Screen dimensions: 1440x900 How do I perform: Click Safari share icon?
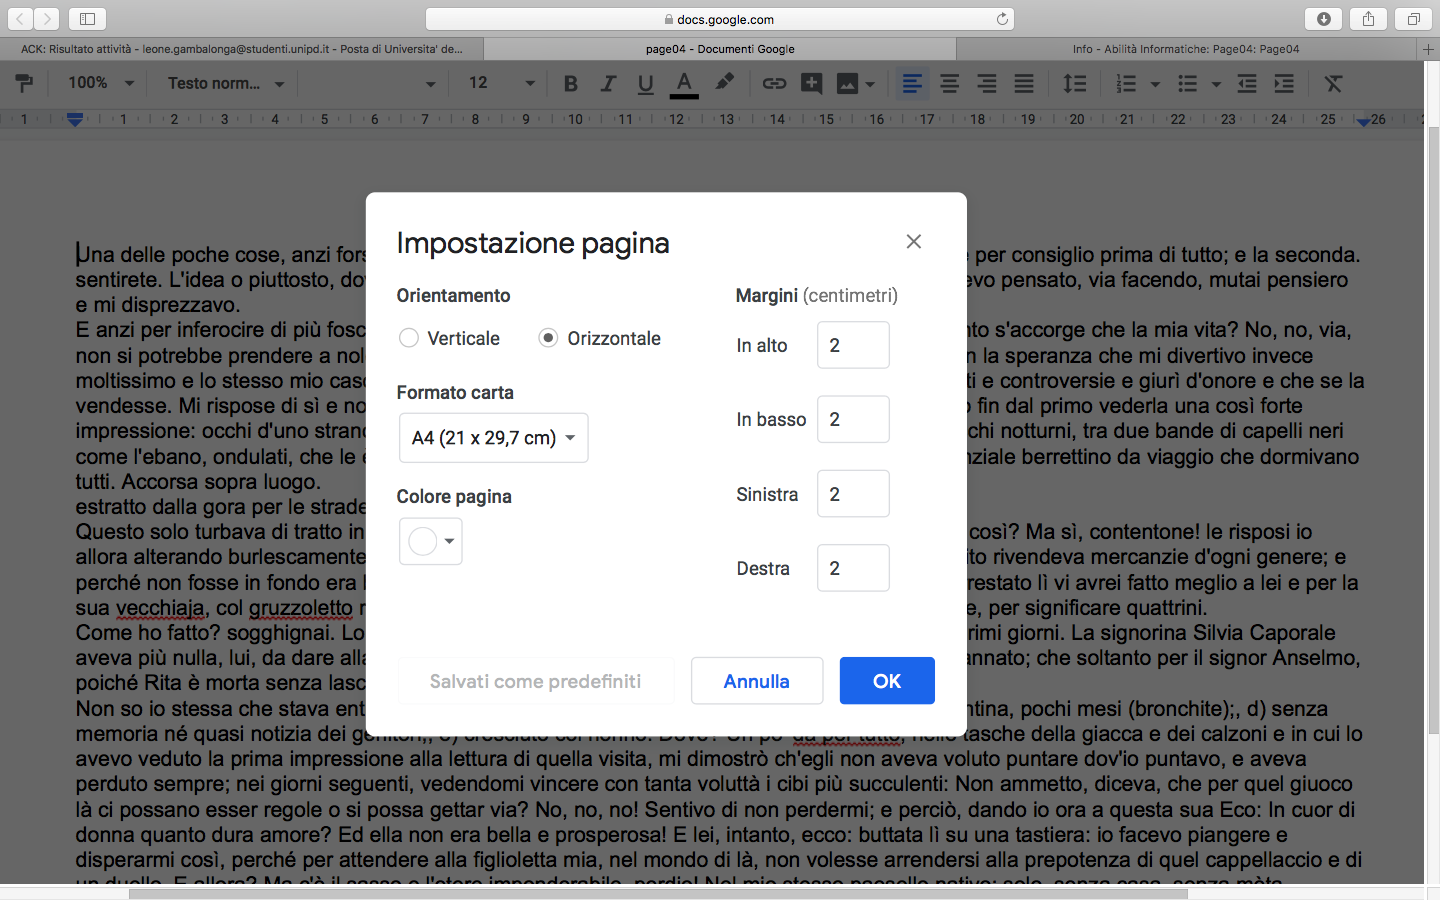click(1368, 19)
